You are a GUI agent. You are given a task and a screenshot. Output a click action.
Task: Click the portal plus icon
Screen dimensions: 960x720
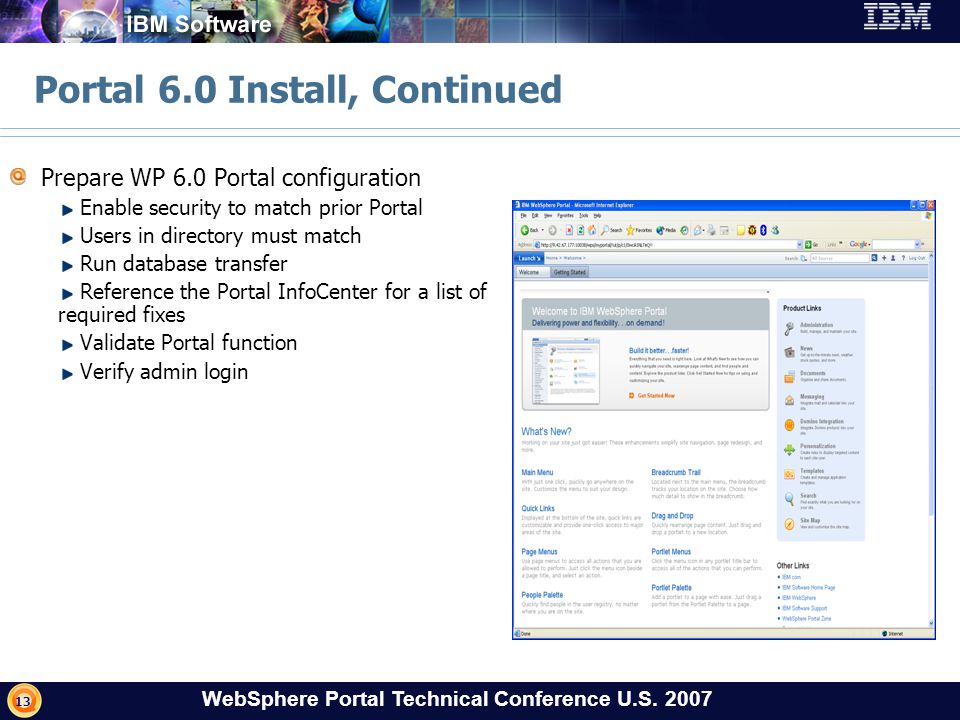pos(884,258)
